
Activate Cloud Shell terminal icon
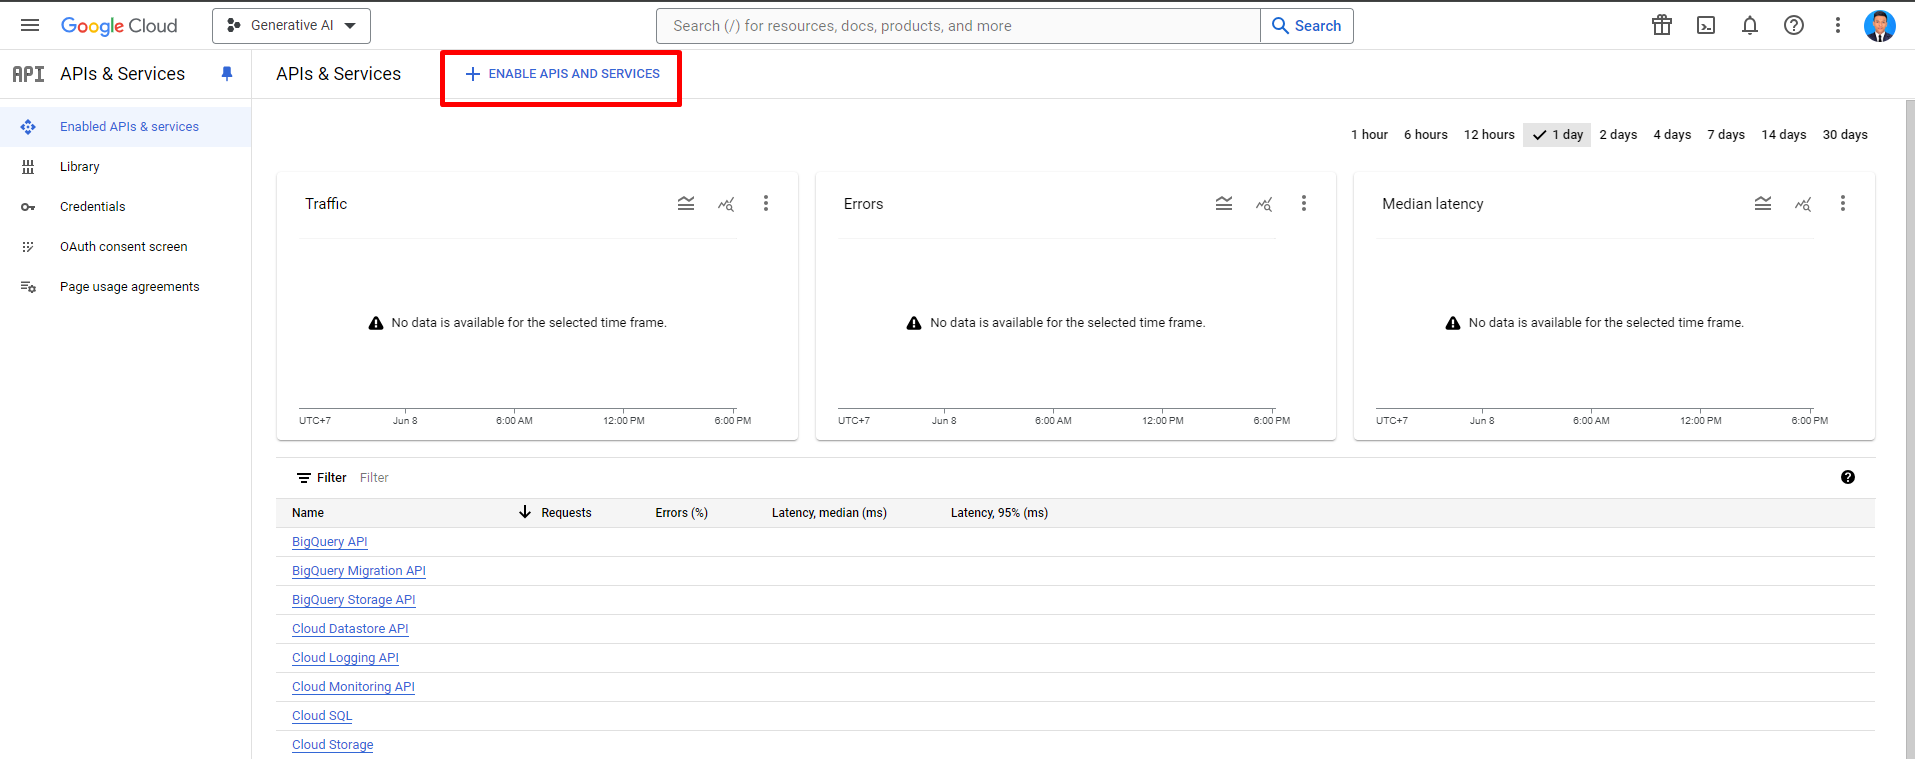[1706, 25]
